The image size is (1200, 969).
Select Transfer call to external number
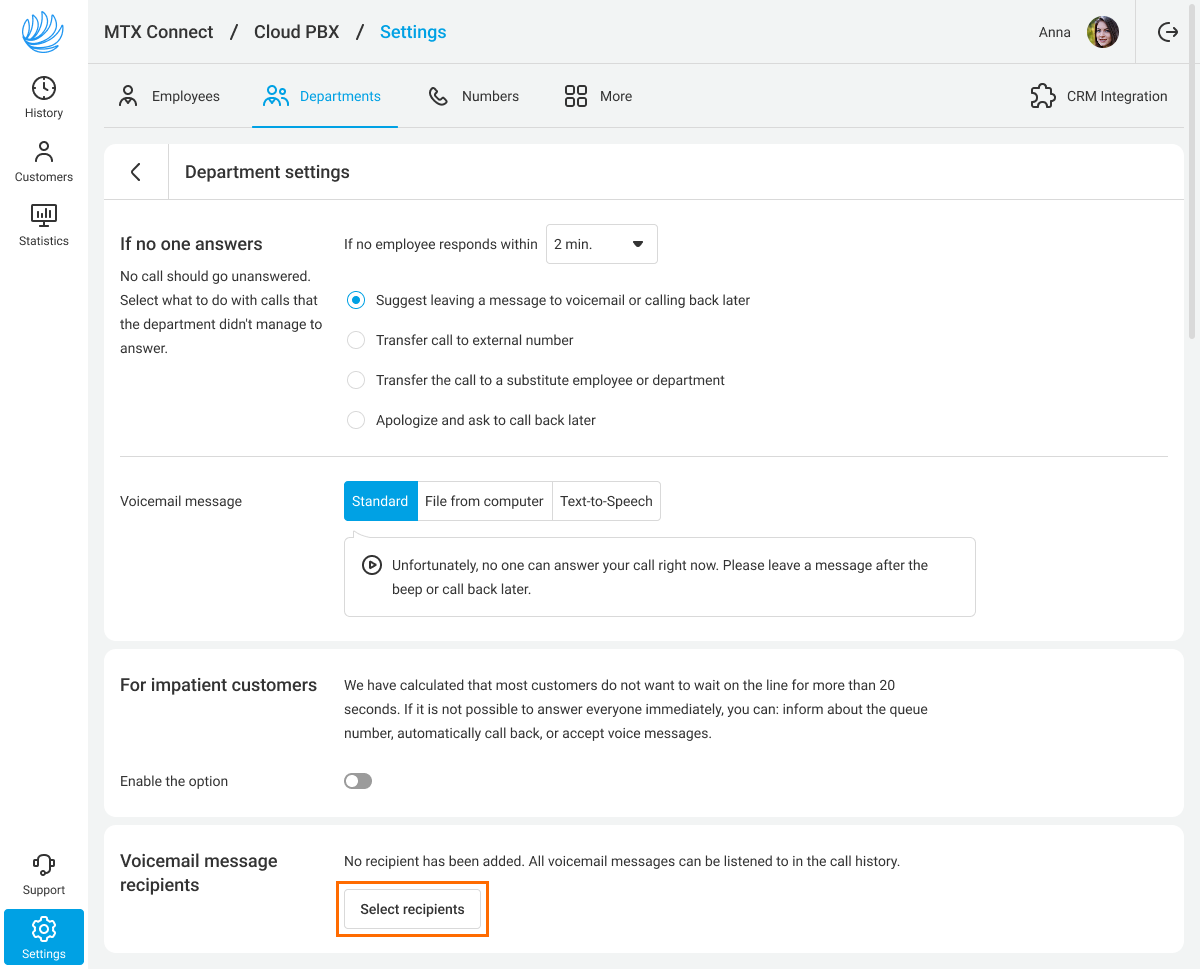point(356,340)
